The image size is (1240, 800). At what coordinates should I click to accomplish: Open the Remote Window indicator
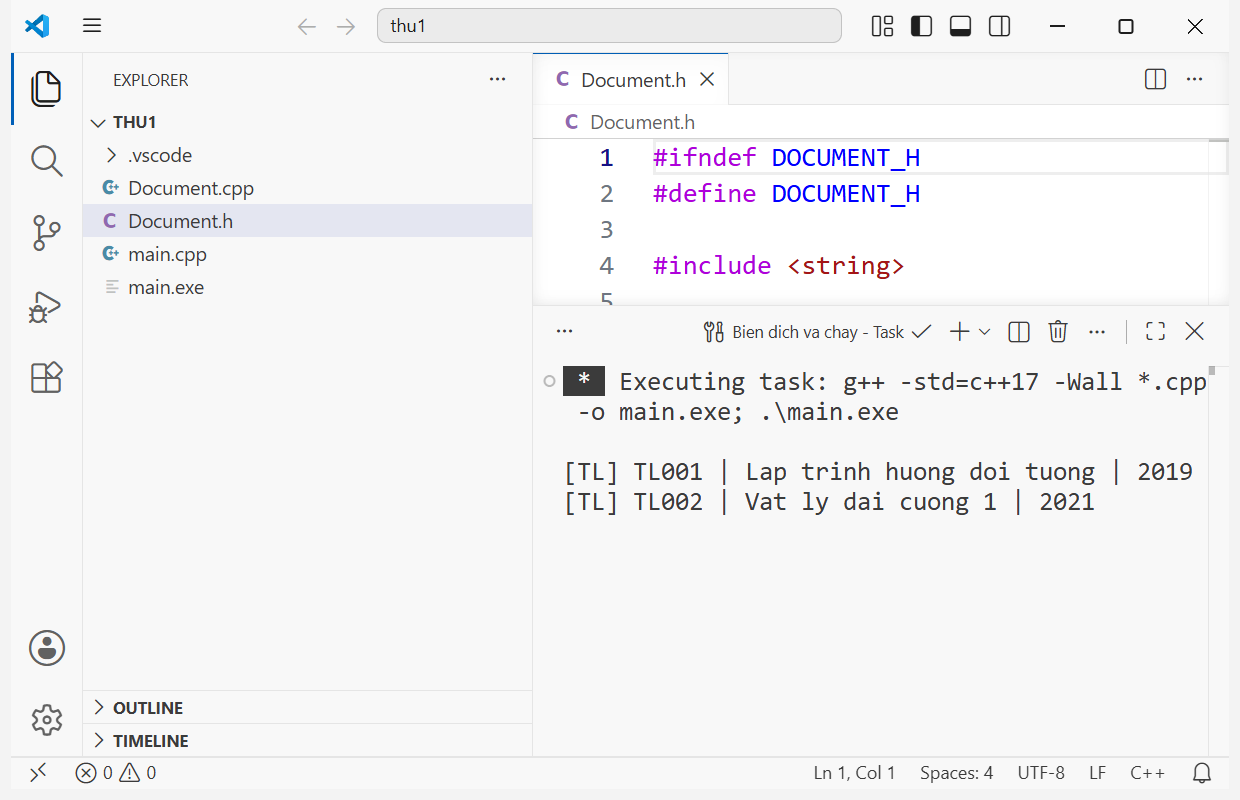[x=38, y=772]
